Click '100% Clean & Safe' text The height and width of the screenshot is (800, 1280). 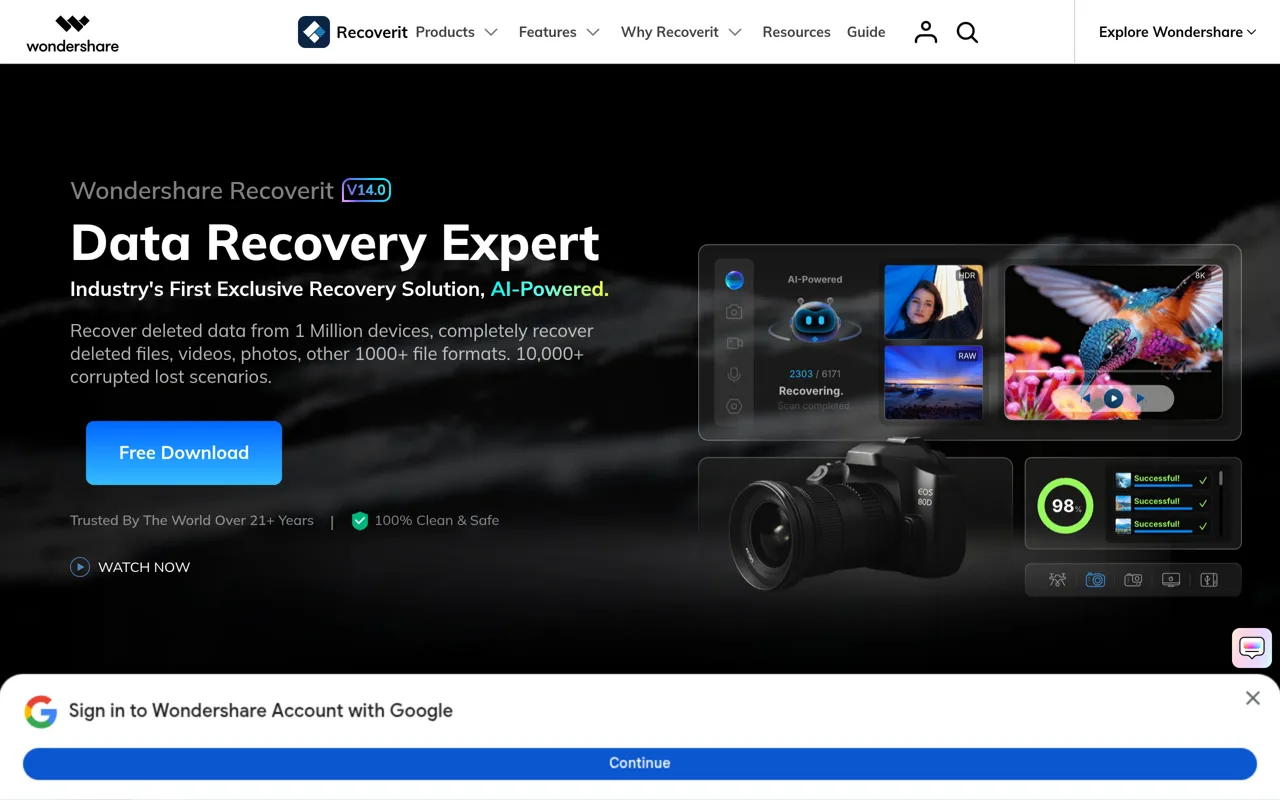click(437, 520)
